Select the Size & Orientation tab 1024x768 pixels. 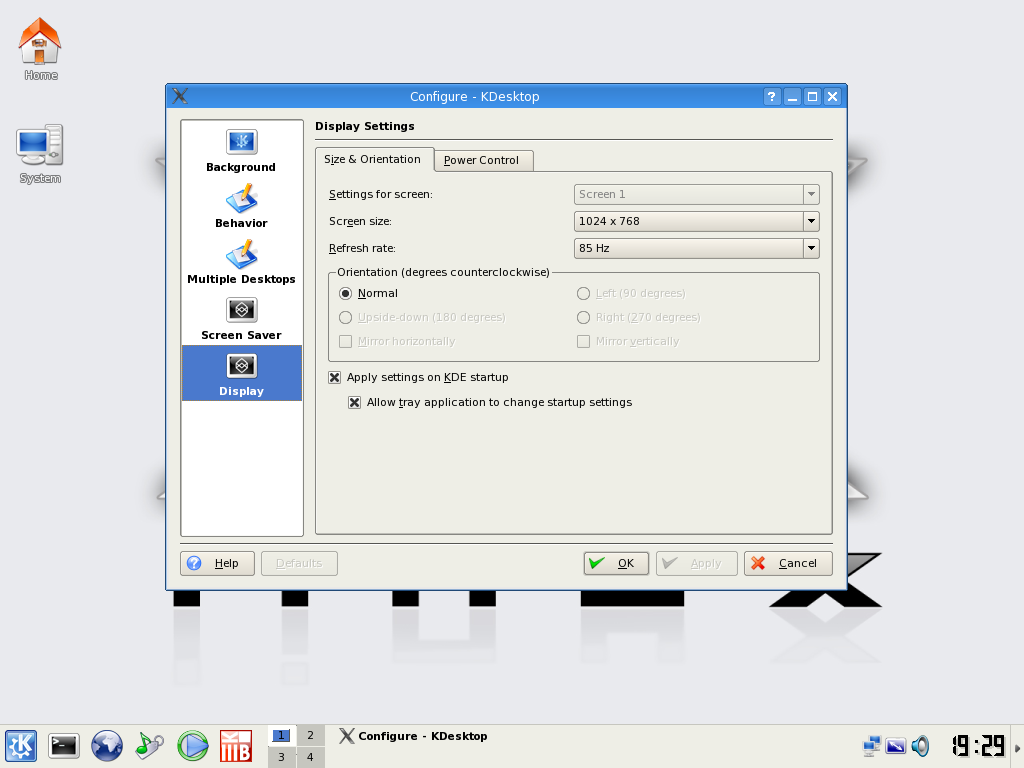pyautogui.click(x=374, y=159)
